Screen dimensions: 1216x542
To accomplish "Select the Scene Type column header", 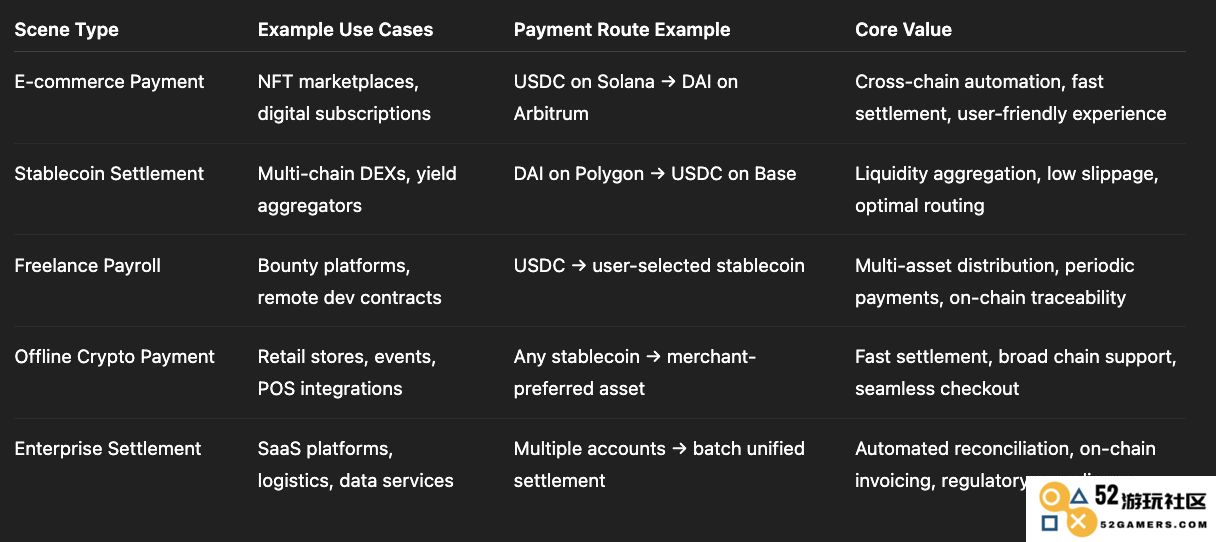I will 66,30.
